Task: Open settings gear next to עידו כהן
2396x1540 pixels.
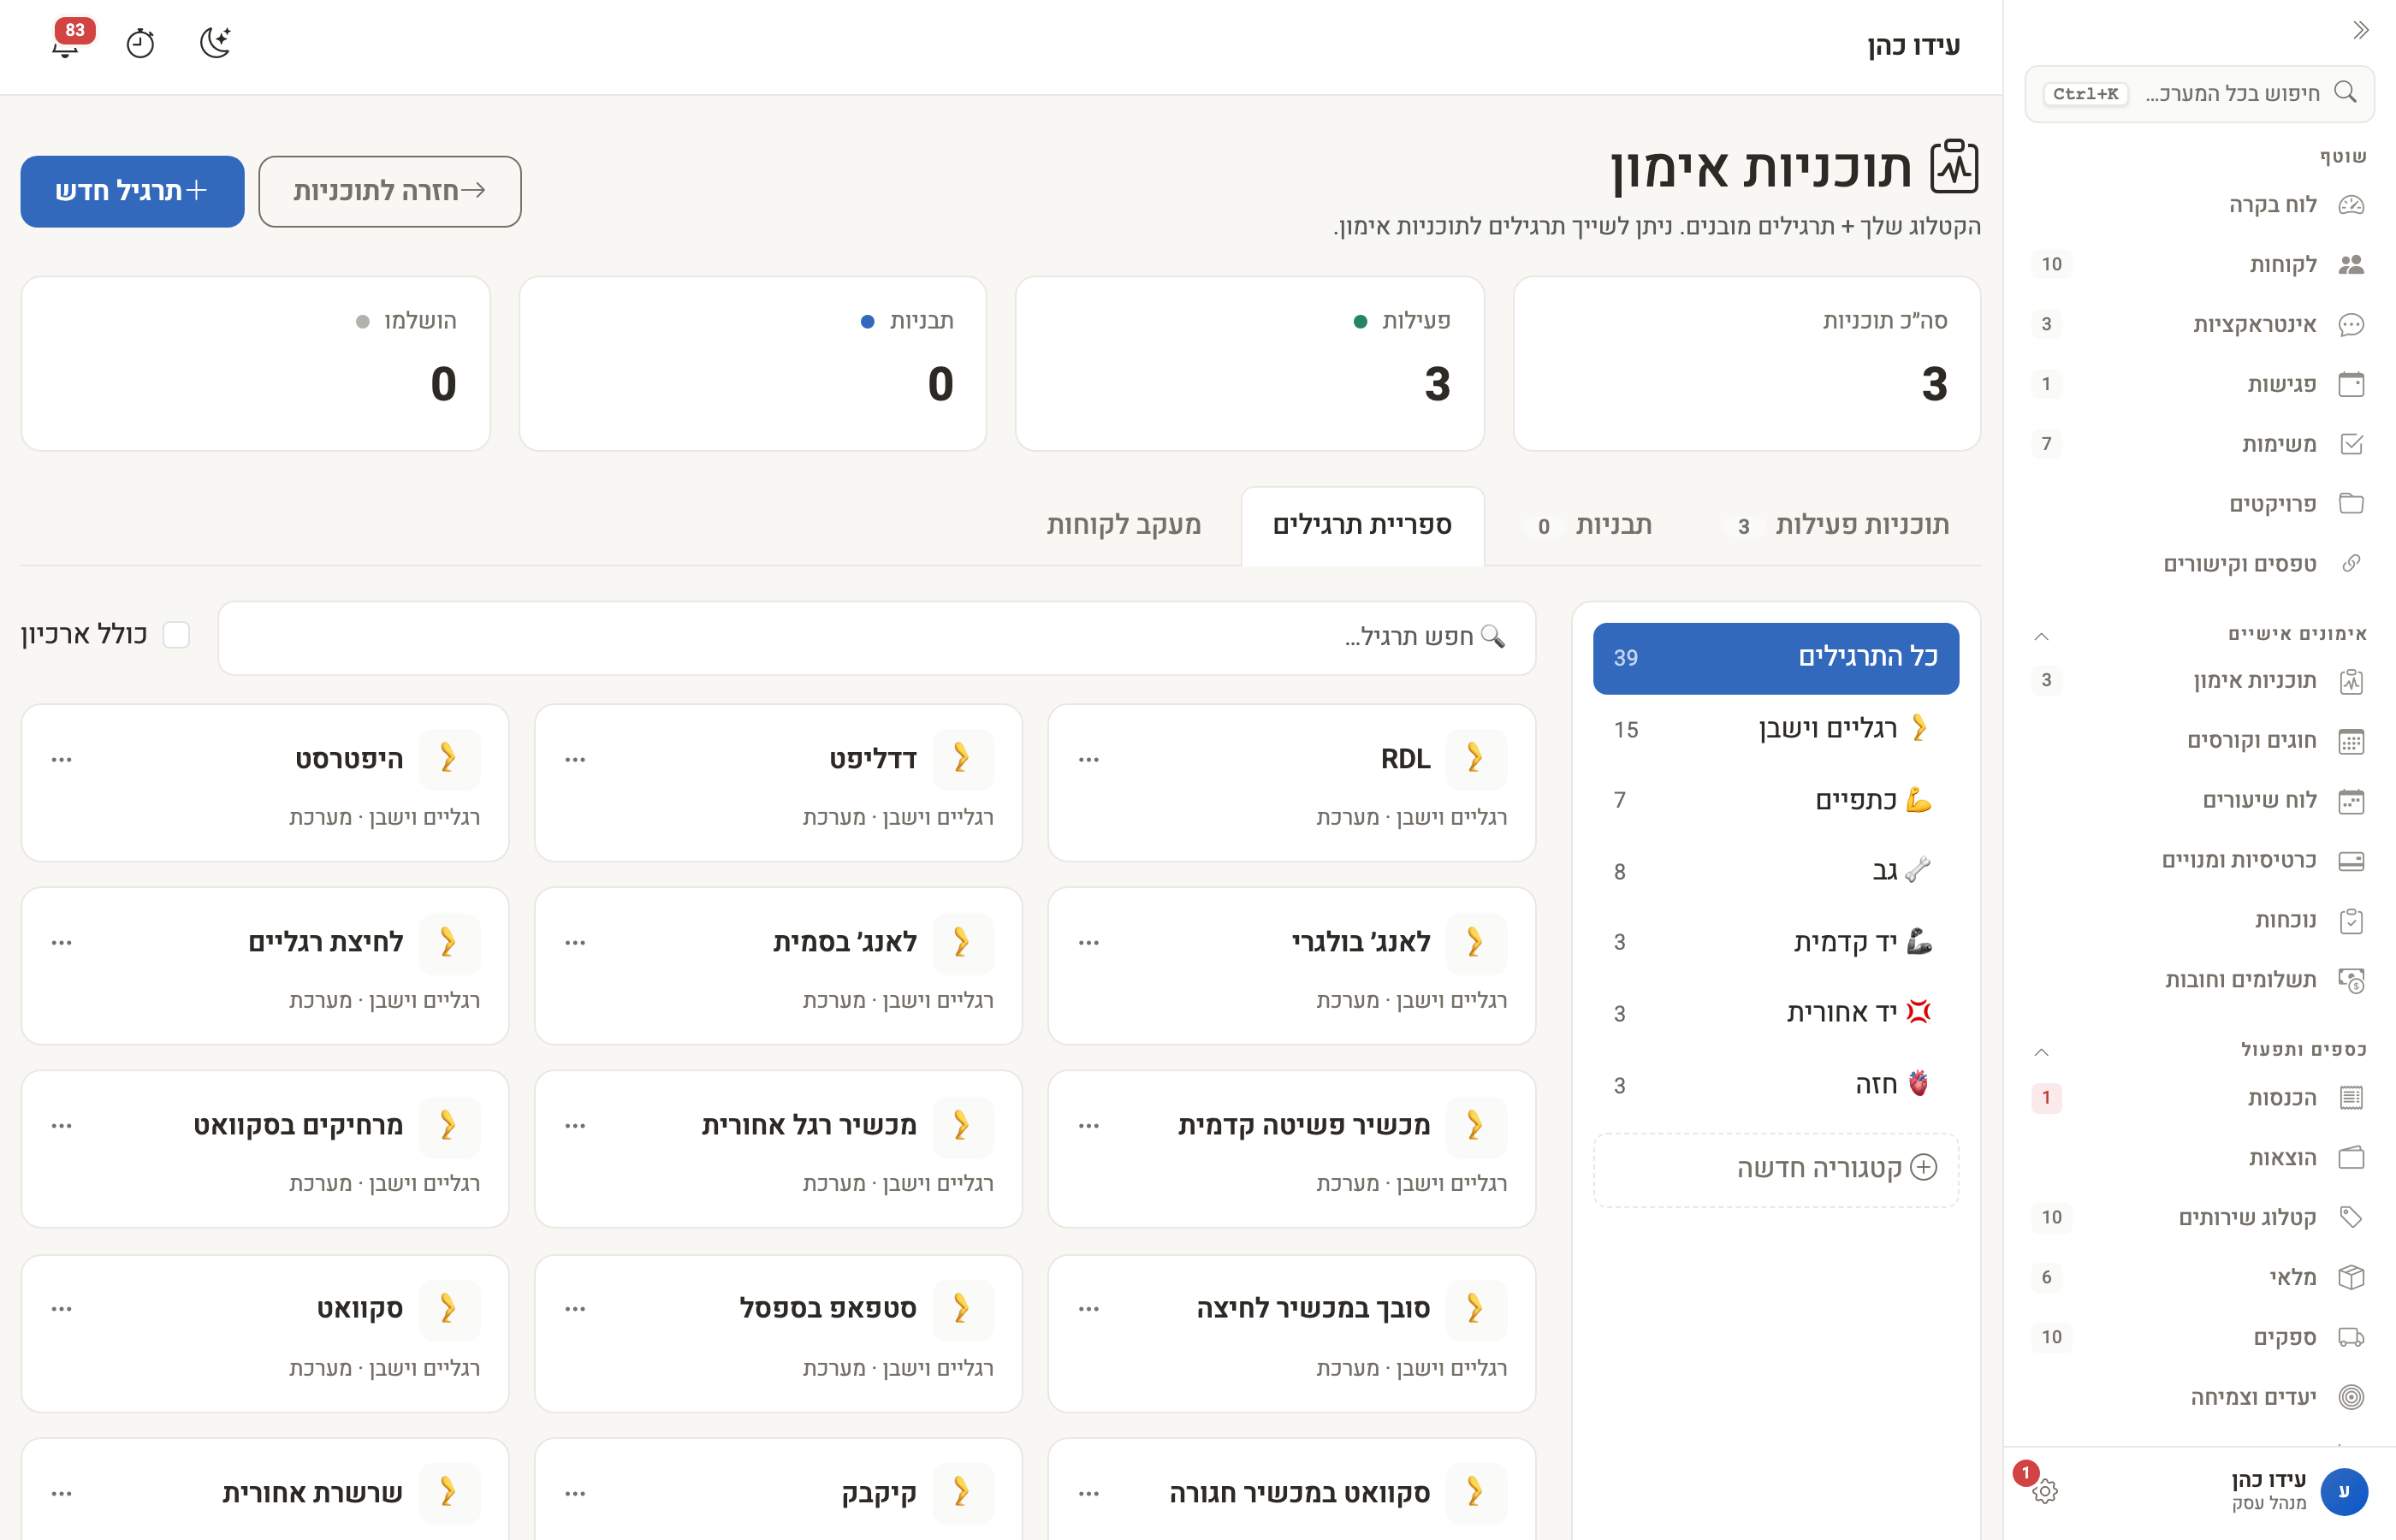Action: pyautogui.click(x=2044, y=1491)
